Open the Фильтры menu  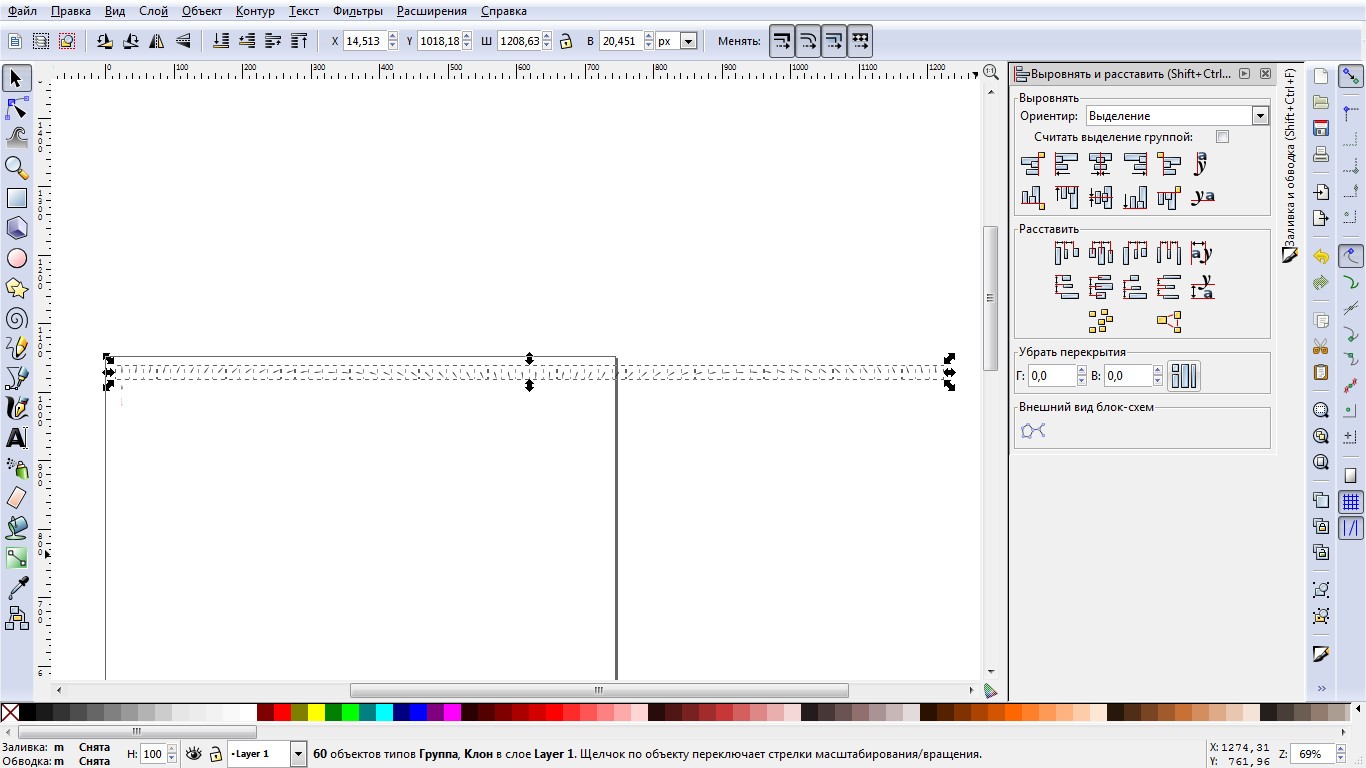click(x=358, y=11)
